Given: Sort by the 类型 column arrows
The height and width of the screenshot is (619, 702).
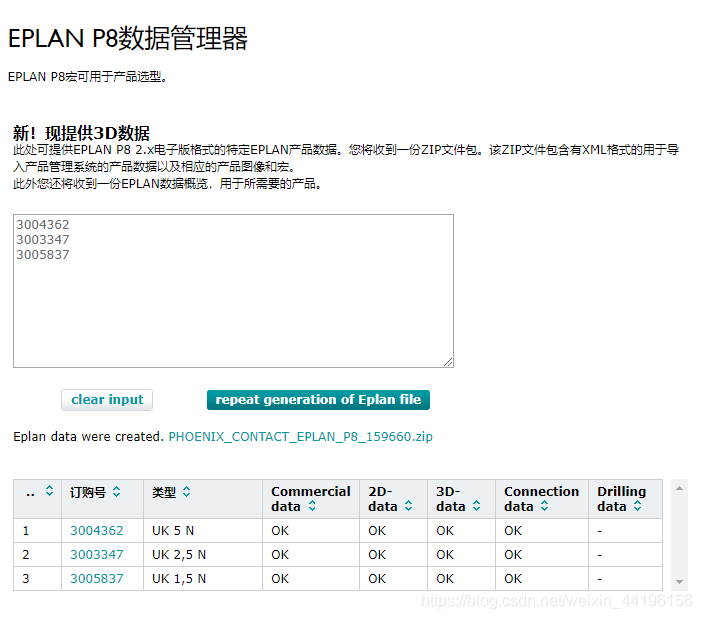Looking at the screenshot, I should (186, 492).
